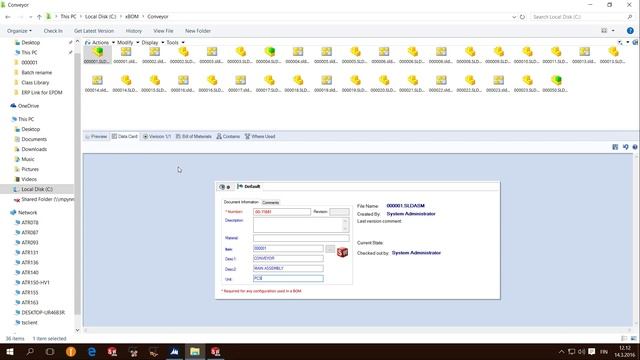Open the Where Used tab
The width and height of the screenshot is (640, 360).
tap(260, 136)
